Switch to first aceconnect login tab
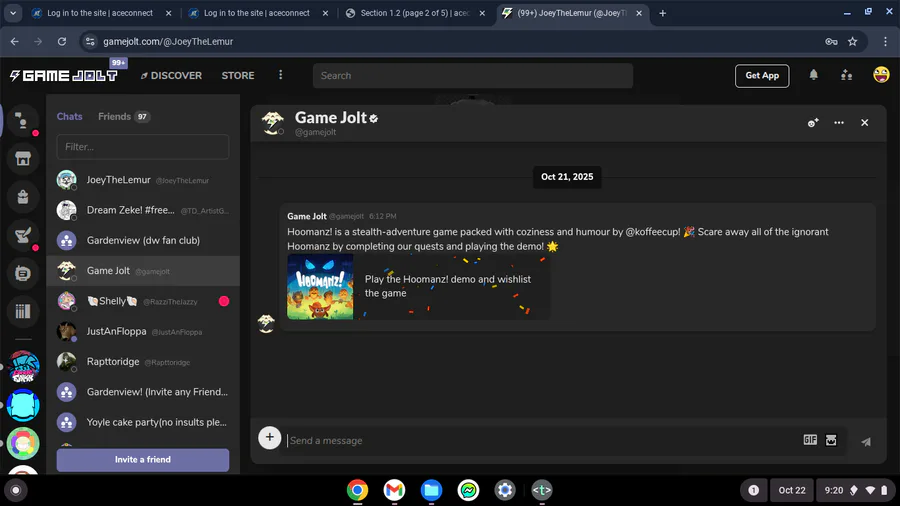Viewport: 900px width, 506px height. coord(101,13)
